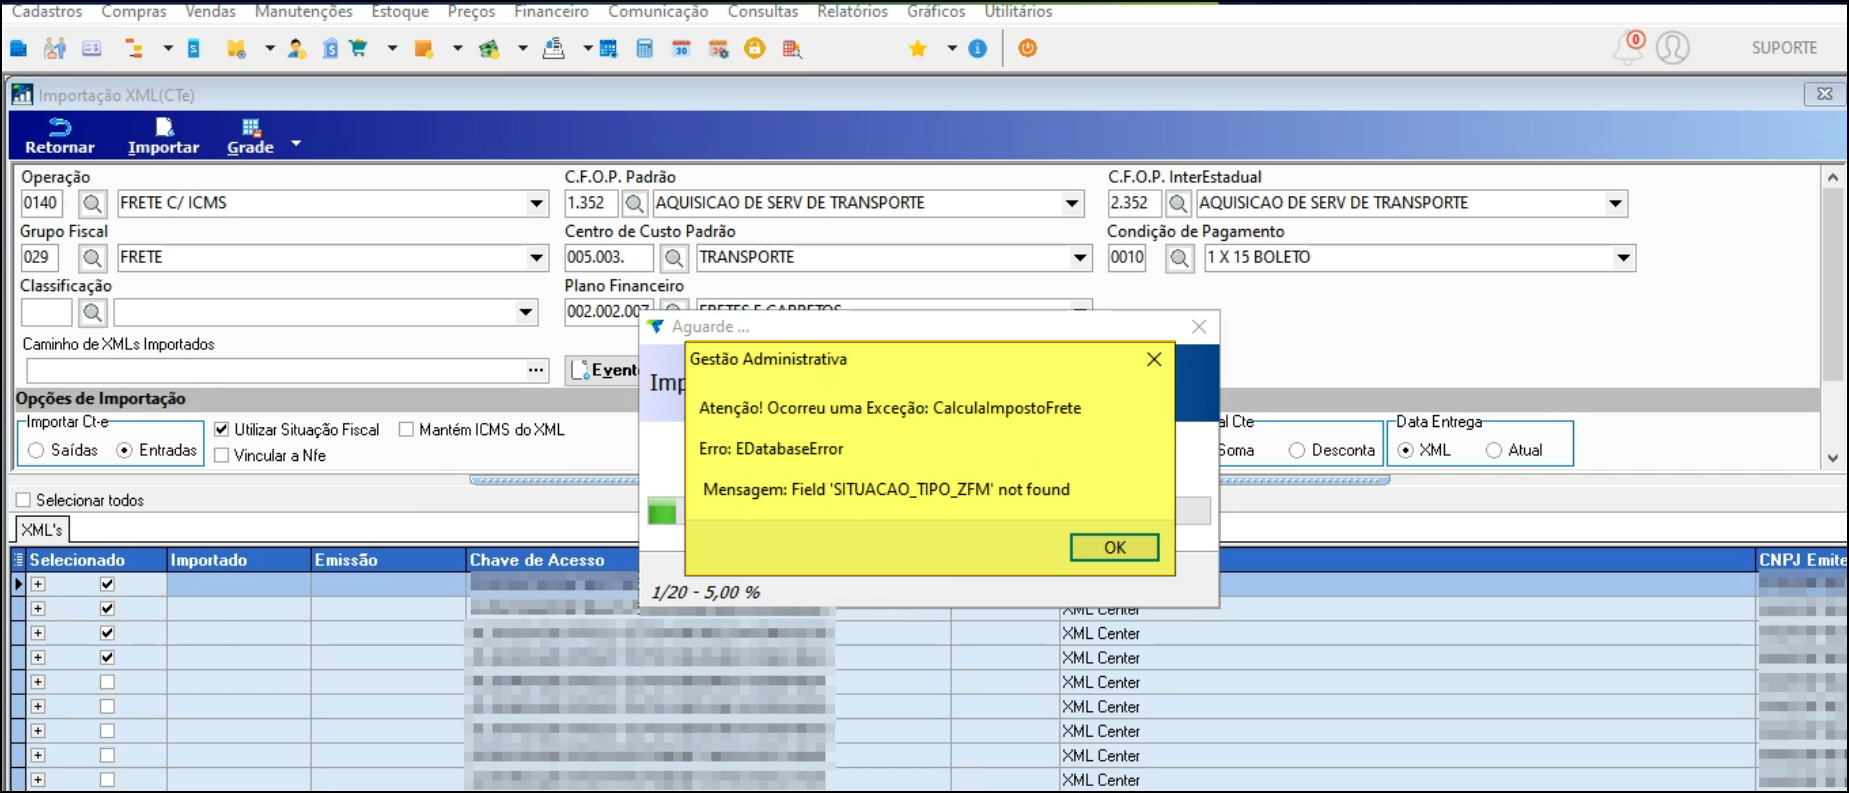Viewport: 1849px width, 793px height.
Task: Click the Retornar toolbar button
Action: coord(60,136)
